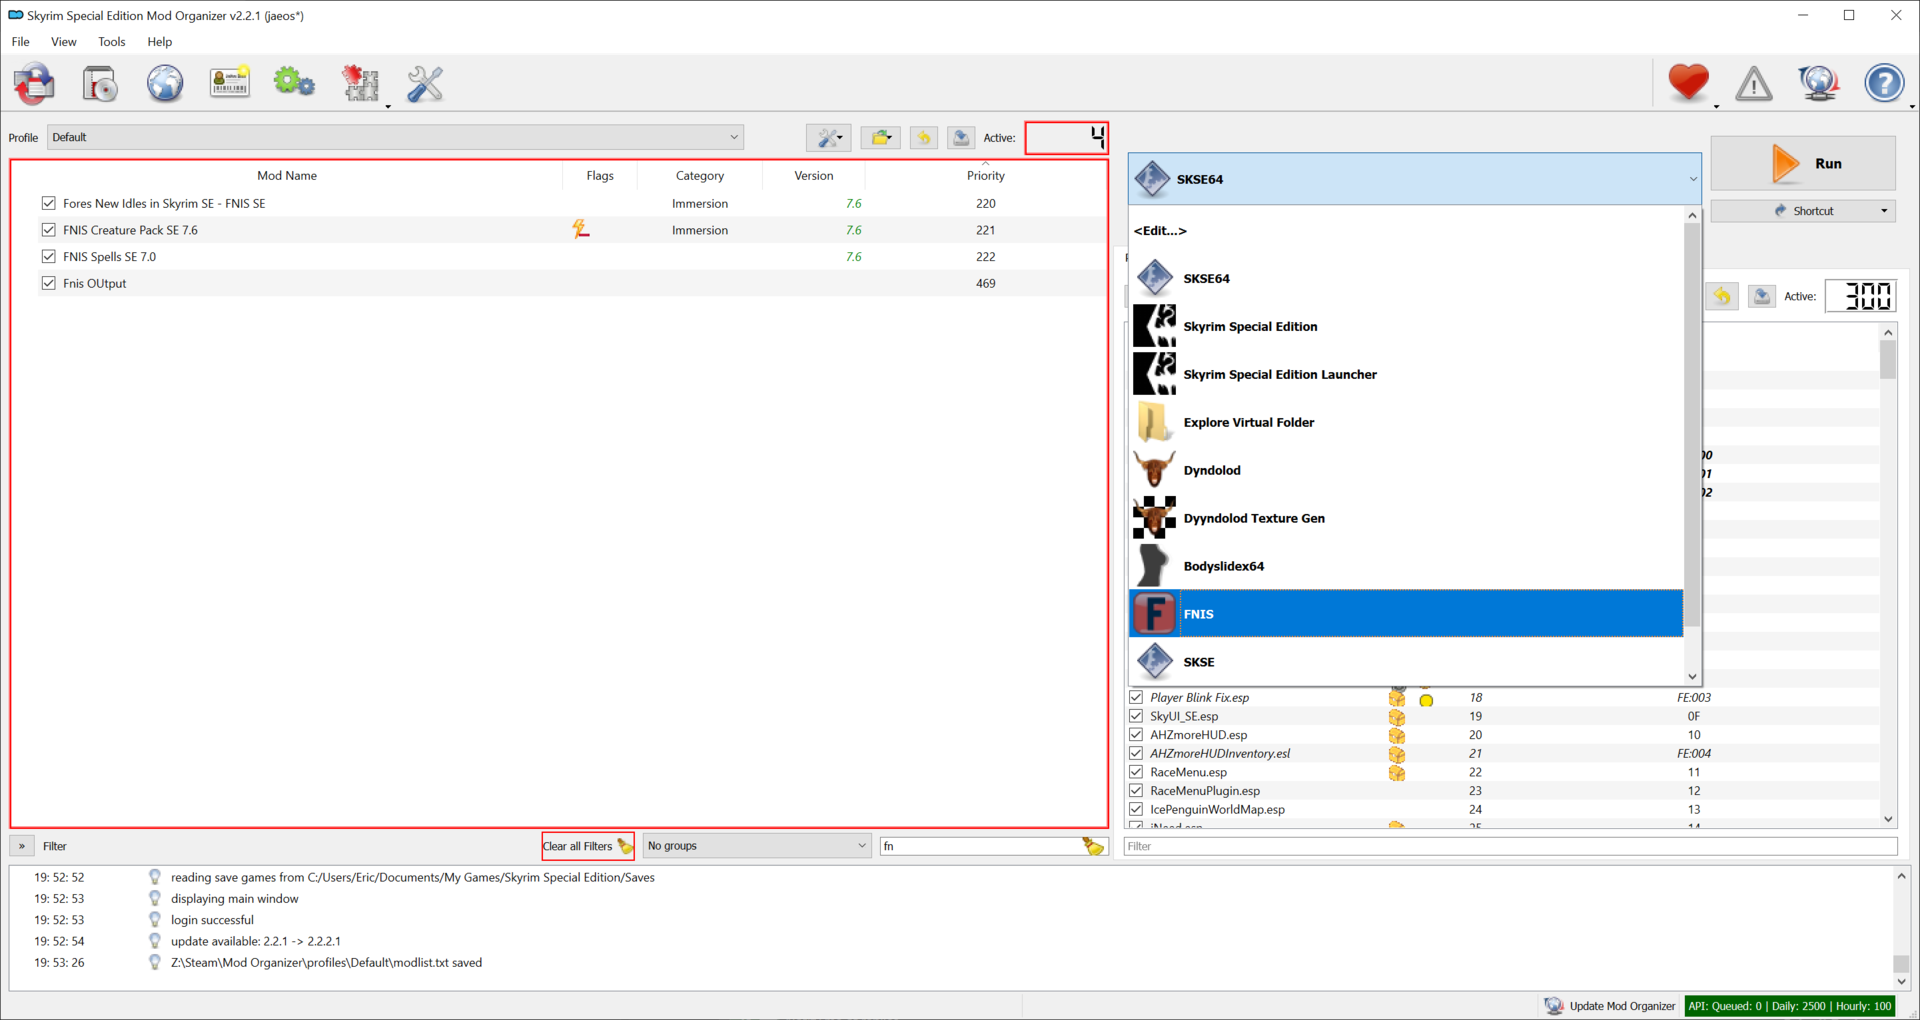Open the Help menu
The image size is (1920, 1020).
(x=160, y=42)
